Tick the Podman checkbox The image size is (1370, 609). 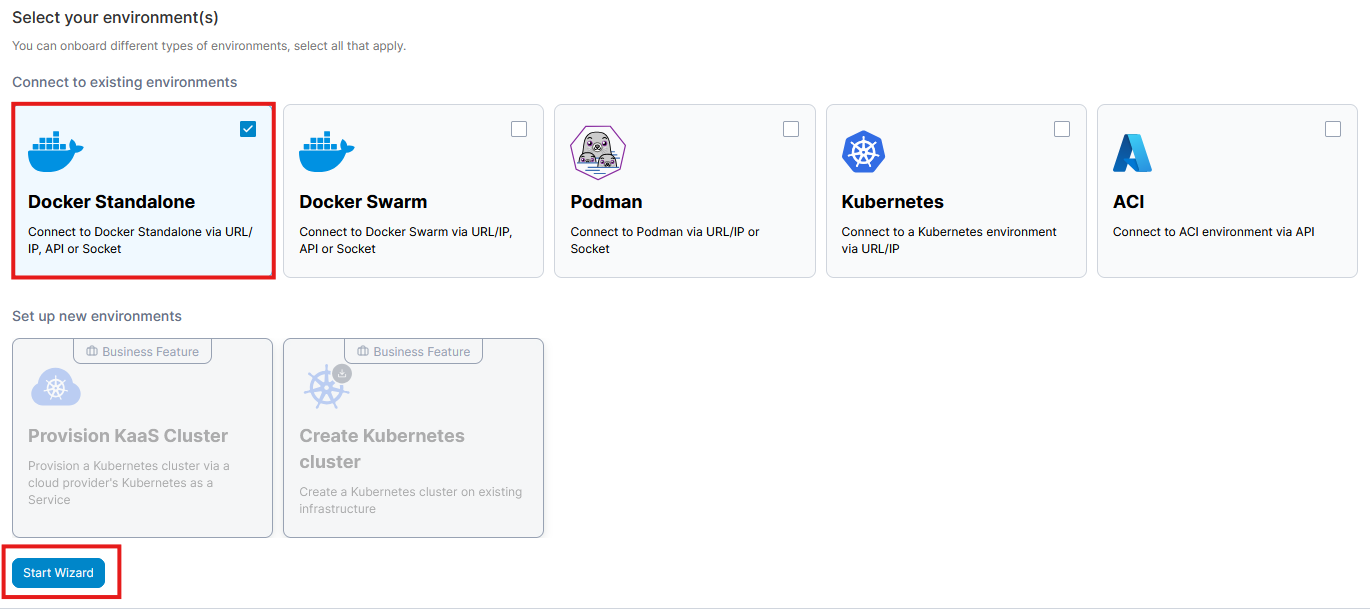(x=790, y=128)
